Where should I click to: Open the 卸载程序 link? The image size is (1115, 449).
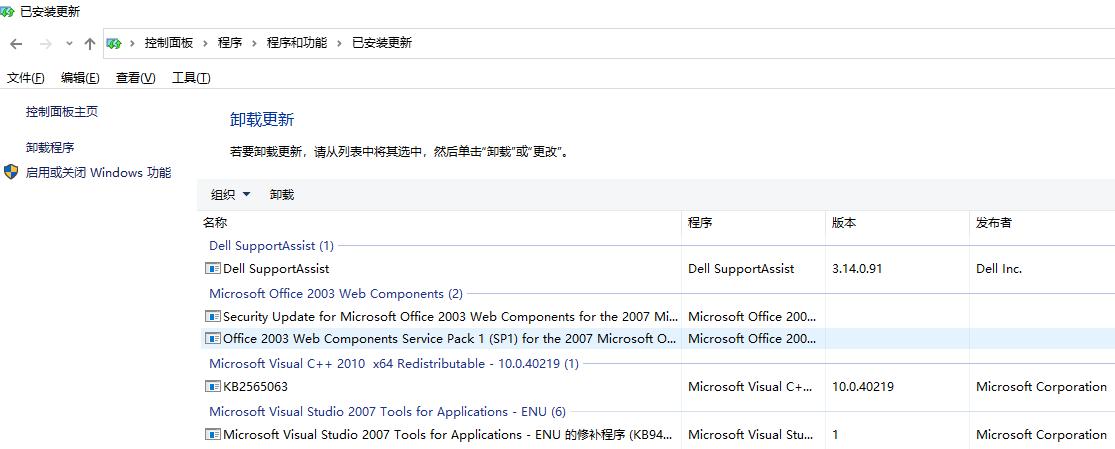pyautogui.click(x=50, y=147)
